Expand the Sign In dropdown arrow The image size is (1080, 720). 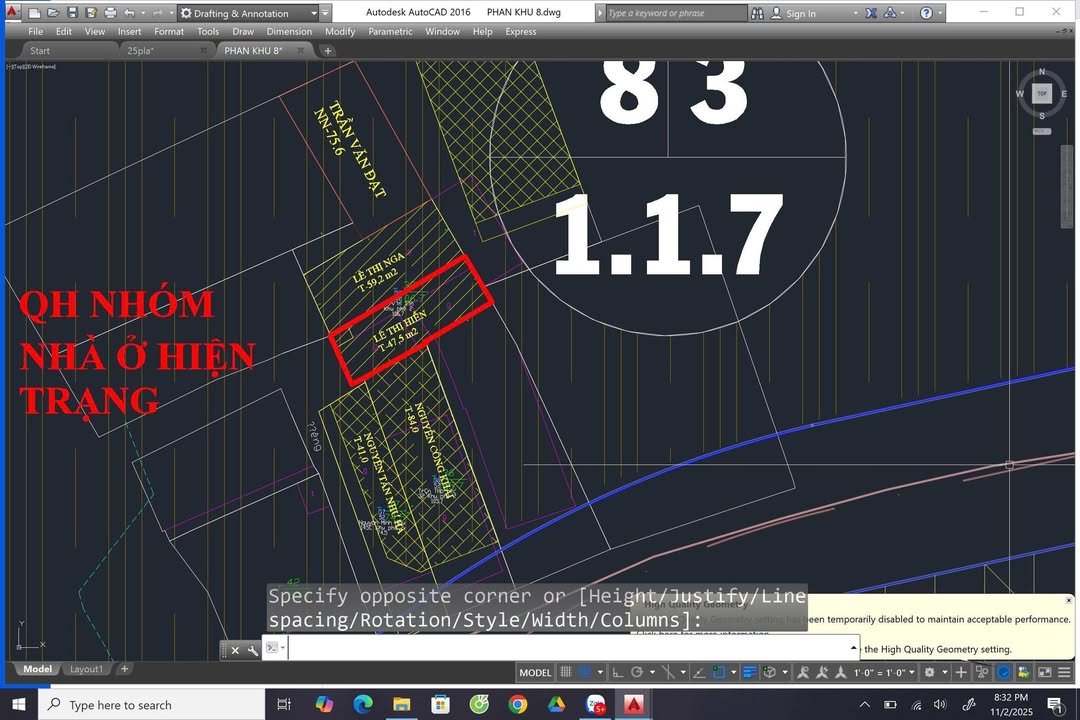[826, 13]
